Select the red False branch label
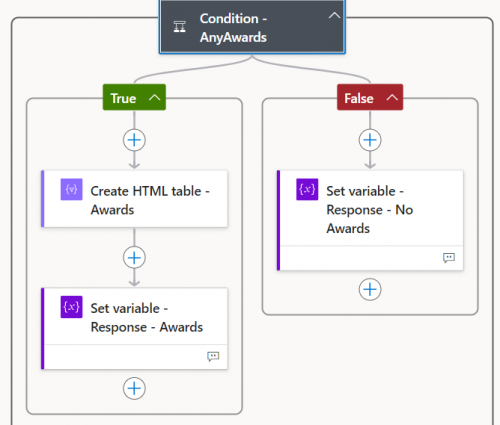Screen dimensions: 500x425 (359, 98)
